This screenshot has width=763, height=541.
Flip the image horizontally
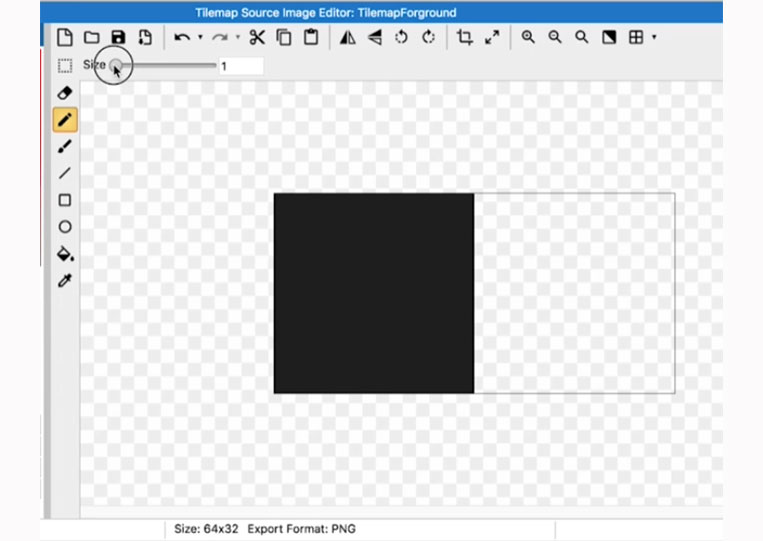click(x=347, y=37)
